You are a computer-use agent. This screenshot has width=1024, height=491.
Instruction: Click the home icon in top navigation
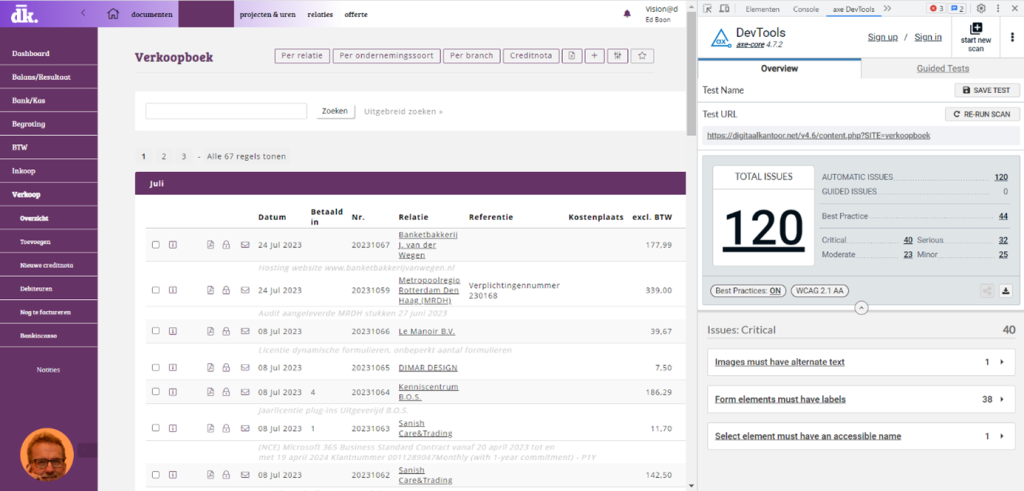(x=113, y=14)
